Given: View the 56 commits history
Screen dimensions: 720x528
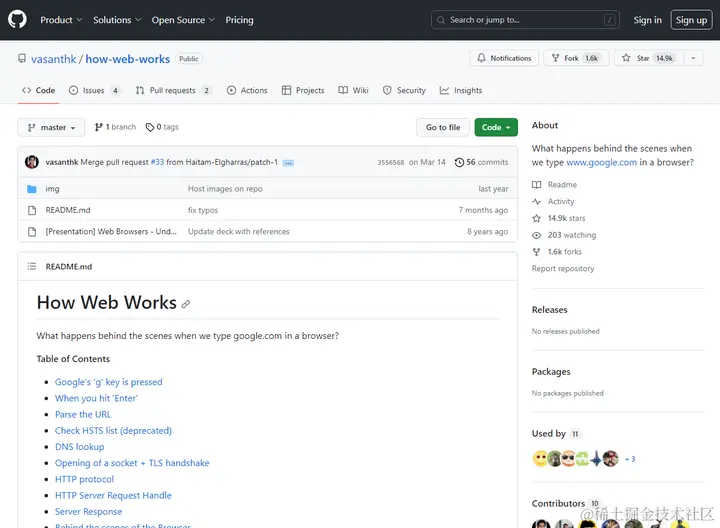Looking at the screenshot, I should (x=481, y=162).
